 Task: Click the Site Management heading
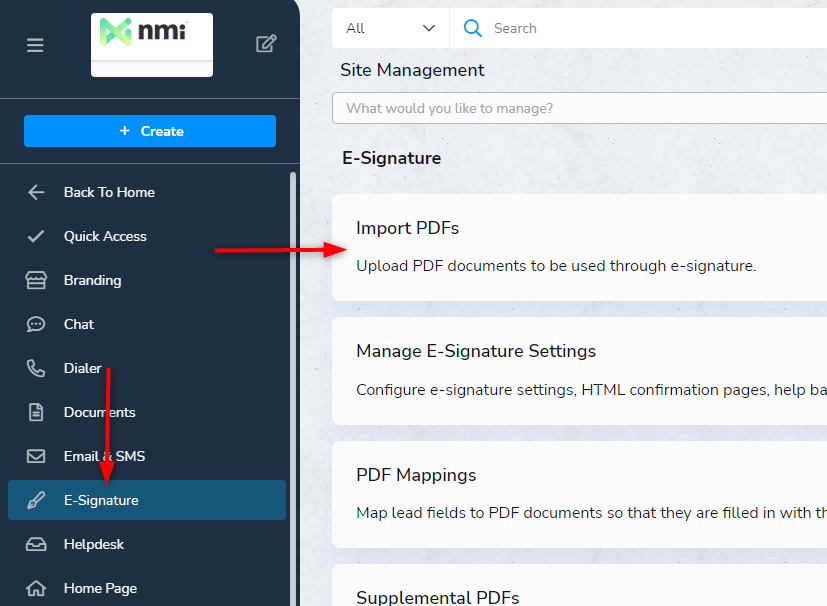click(412, 70)
